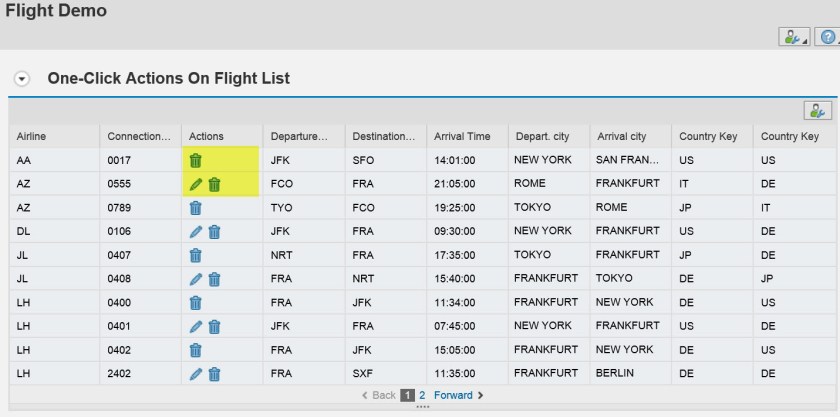
Task: Edit flight LH 2402 with pencil icon
Action: click(196, 374)
